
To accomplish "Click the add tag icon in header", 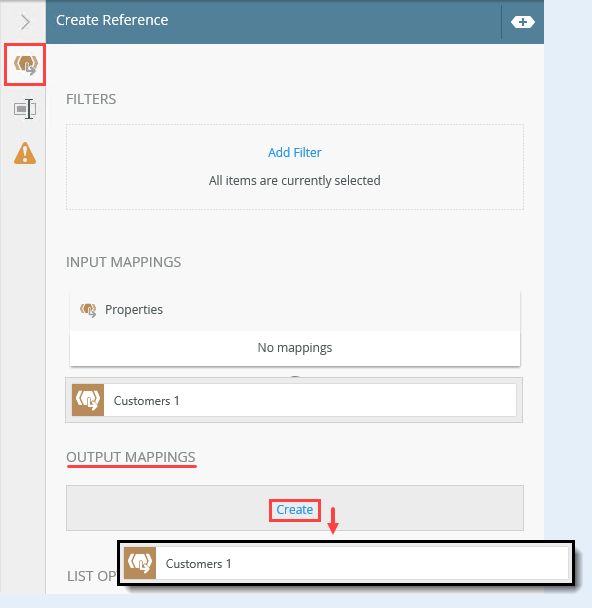I will [523, 22].
